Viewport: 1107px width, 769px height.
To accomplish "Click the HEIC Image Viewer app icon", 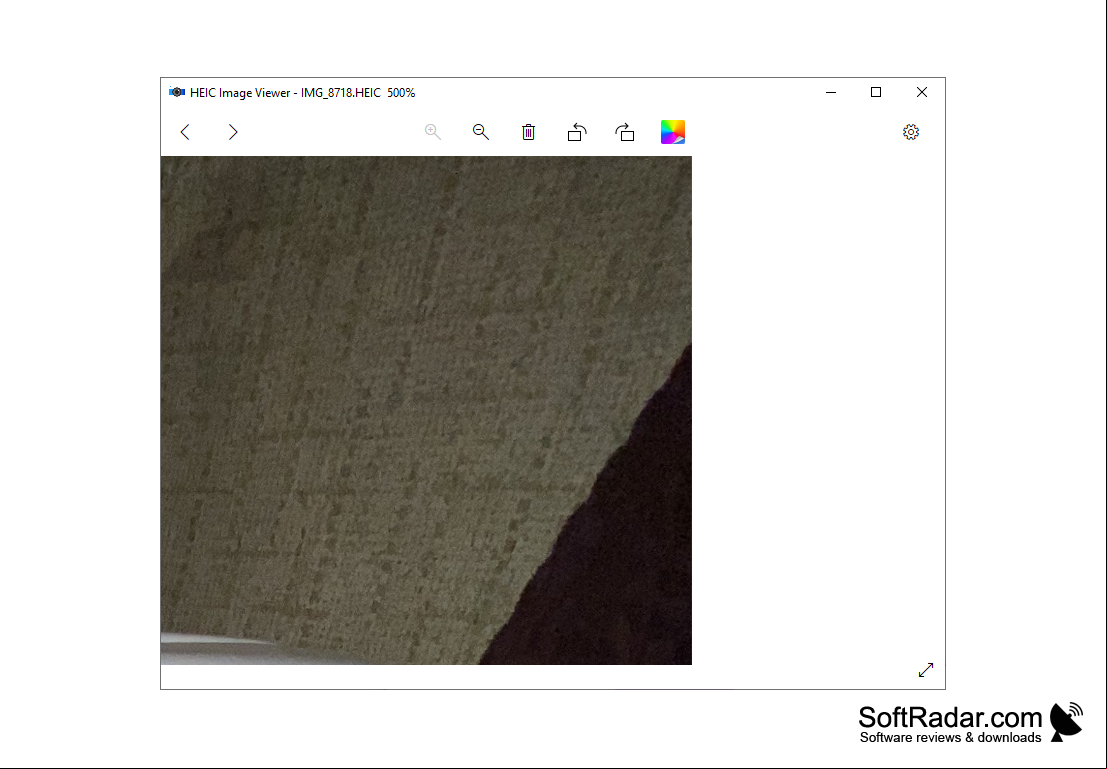I will point(176,92).
